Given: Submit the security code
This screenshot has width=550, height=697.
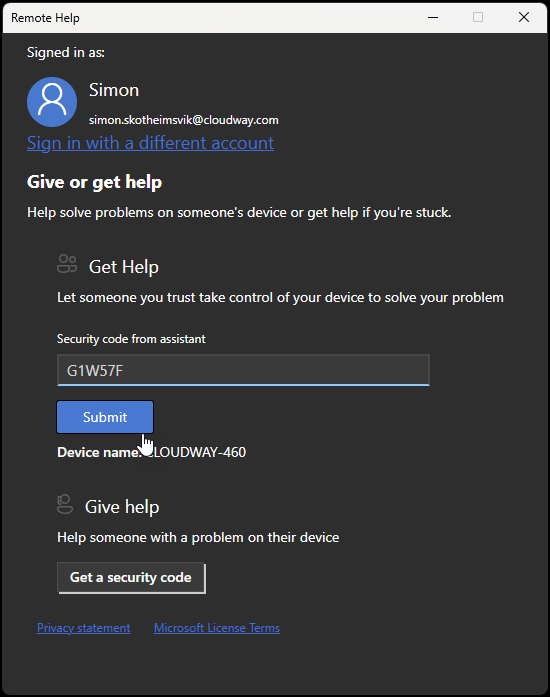Looking at the screenshot, I should 105,417.
